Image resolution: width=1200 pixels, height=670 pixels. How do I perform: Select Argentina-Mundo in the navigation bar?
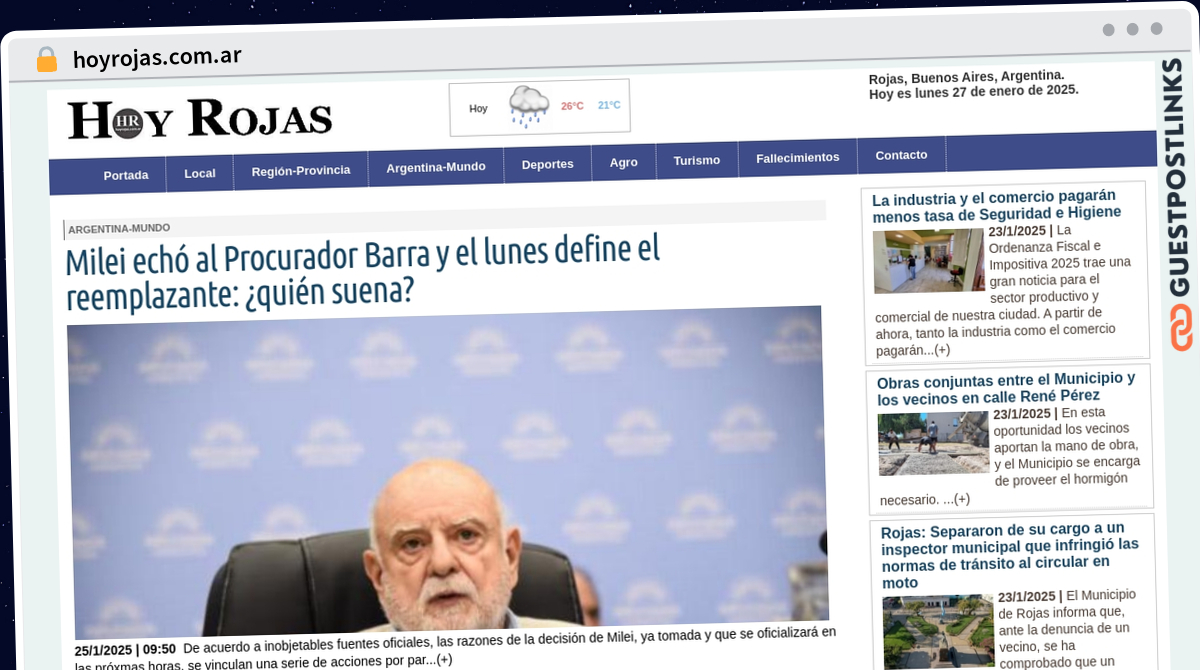(x=436, y=167)
